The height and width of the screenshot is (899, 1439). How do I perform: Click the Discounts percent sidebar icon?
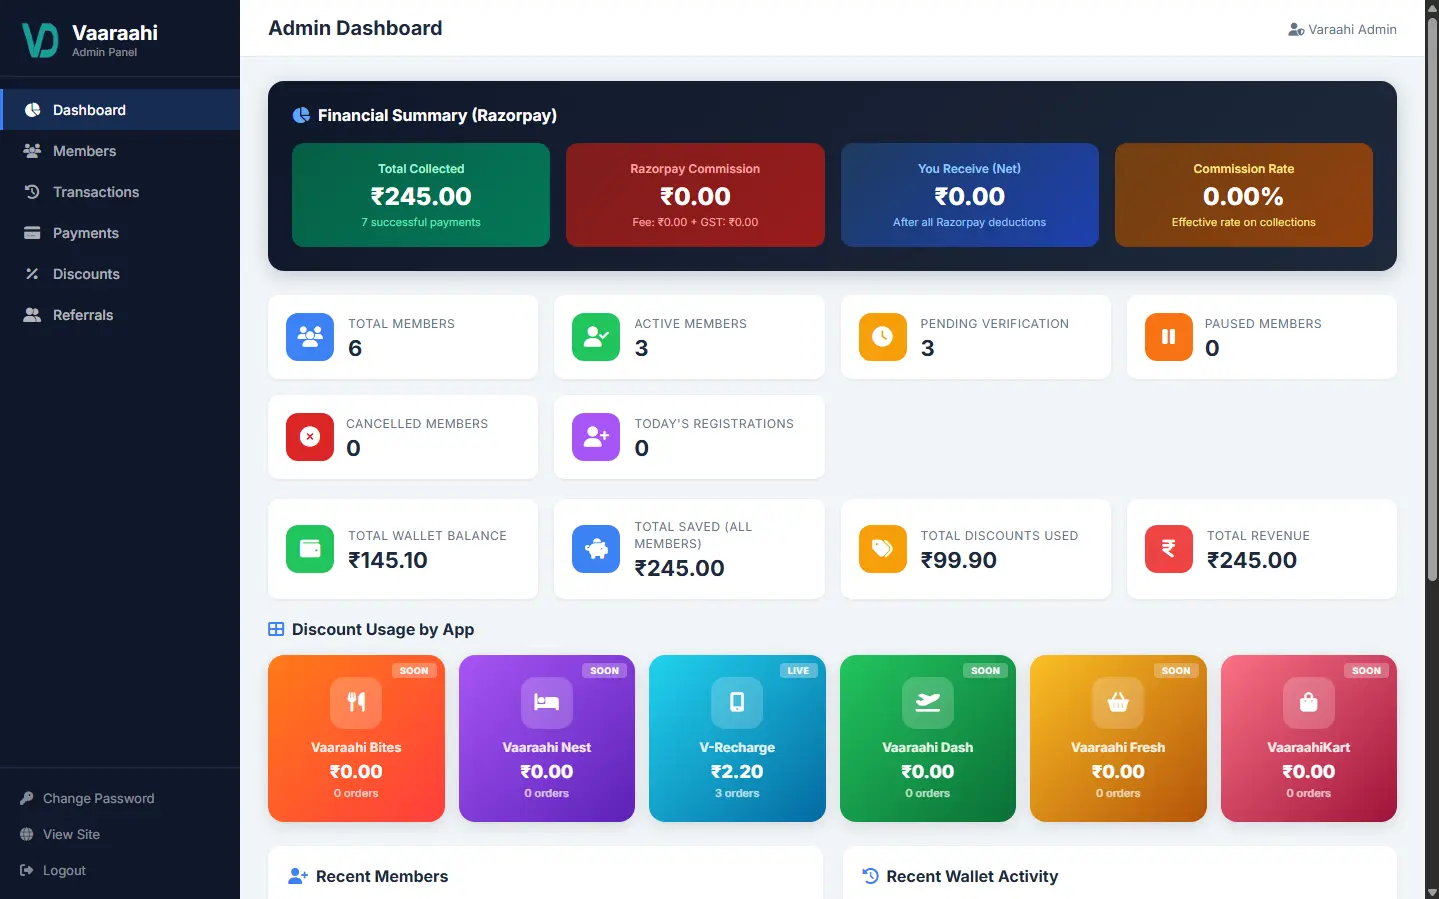pyautogui.click(x=32, y=274)
